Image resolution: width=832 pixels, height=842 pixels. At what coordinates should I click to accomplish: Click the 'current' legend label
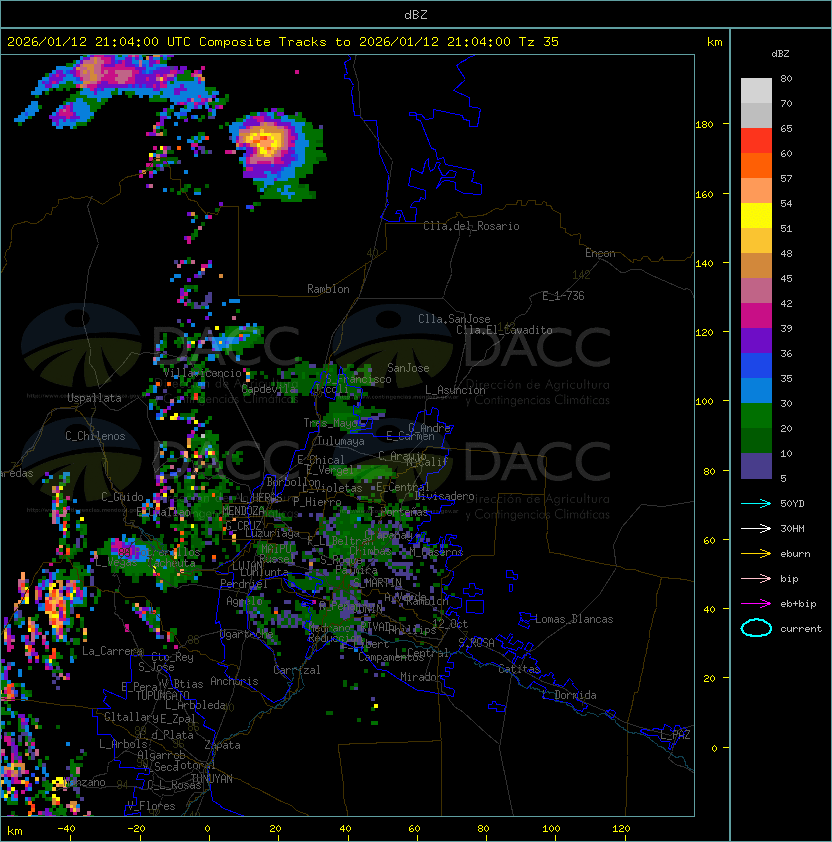tap(801, 629)
